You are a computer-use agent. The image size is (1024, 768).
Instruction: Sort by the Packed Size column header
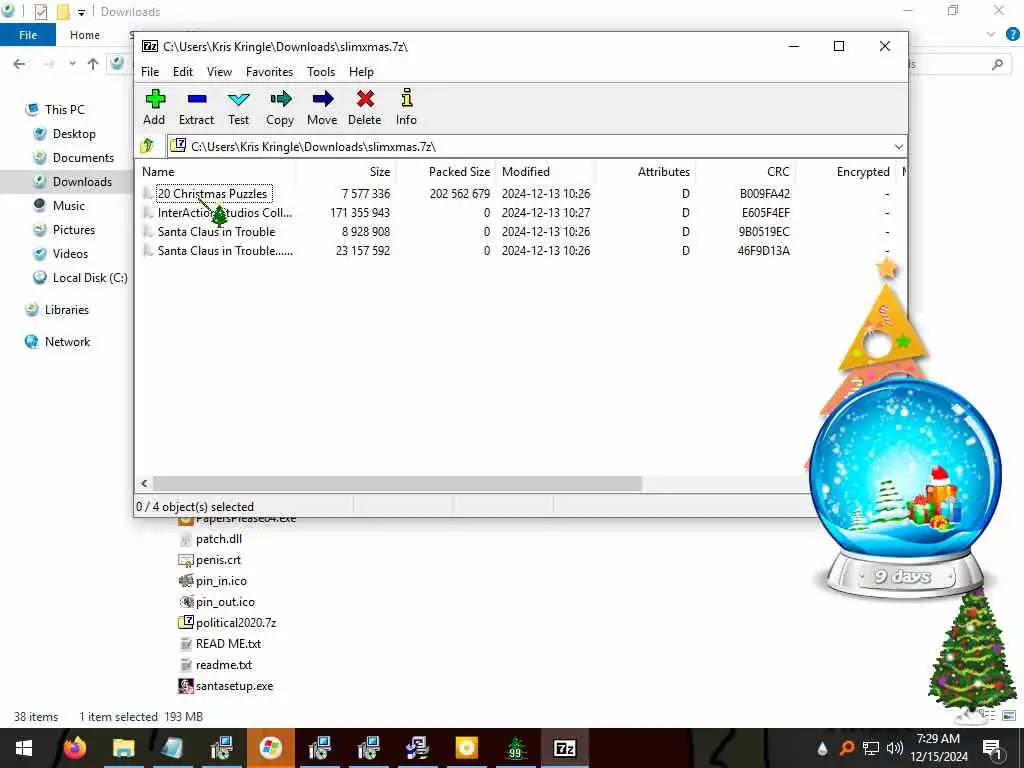click(445, 172)
